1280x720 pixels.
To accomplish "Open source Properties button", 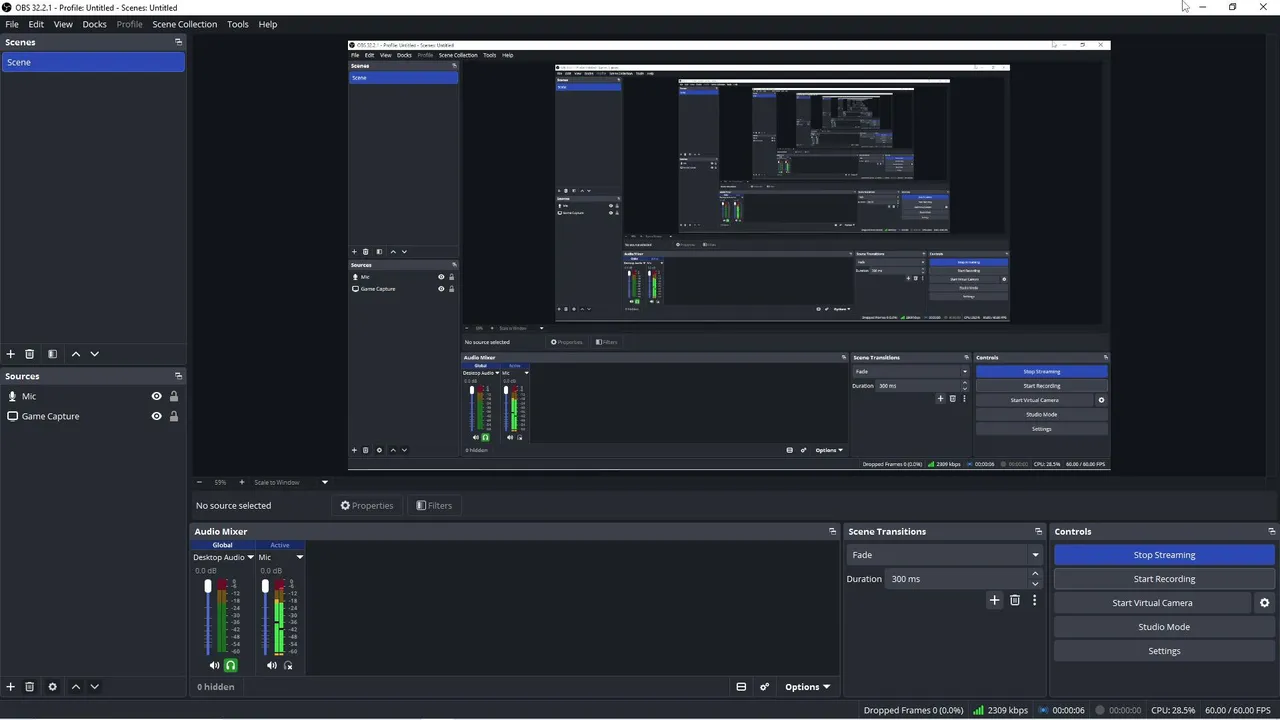I will coord(367,506).
